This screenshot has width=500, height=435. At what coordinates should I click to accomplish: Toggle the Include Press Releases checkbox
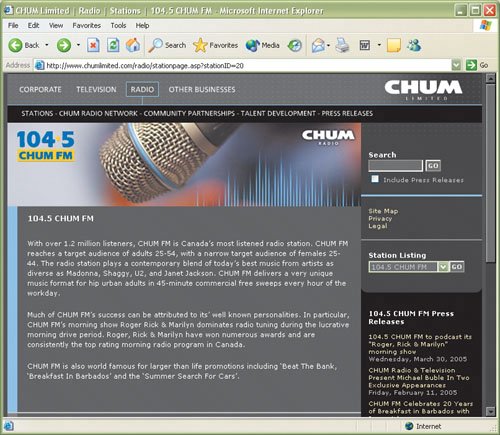pos(375,179)
